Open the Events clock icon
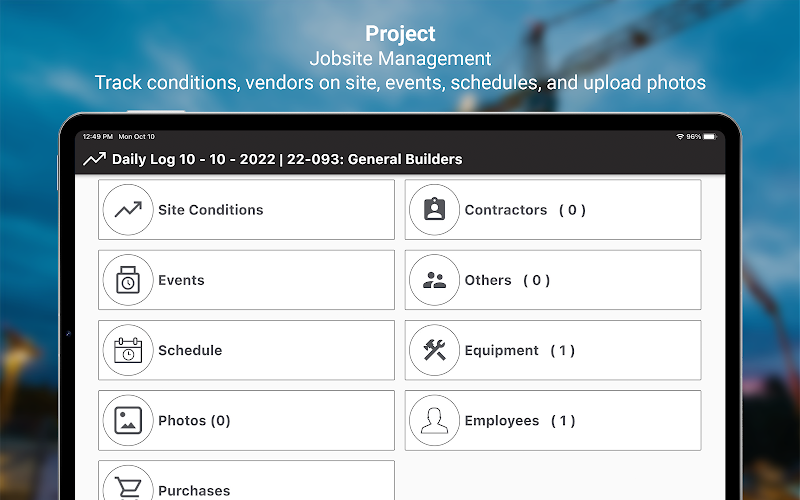 (128, 280)
